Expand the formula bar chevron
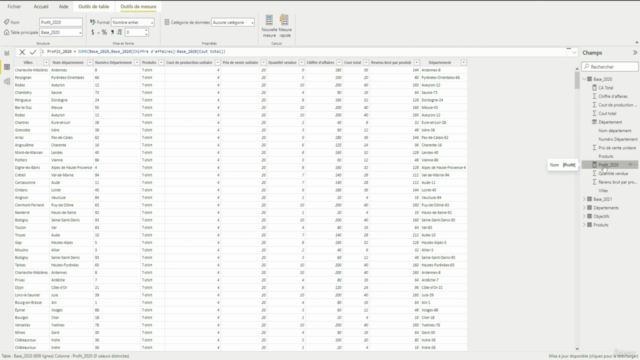Viewport: 640px width, 360px height. (x=574, y=52)
